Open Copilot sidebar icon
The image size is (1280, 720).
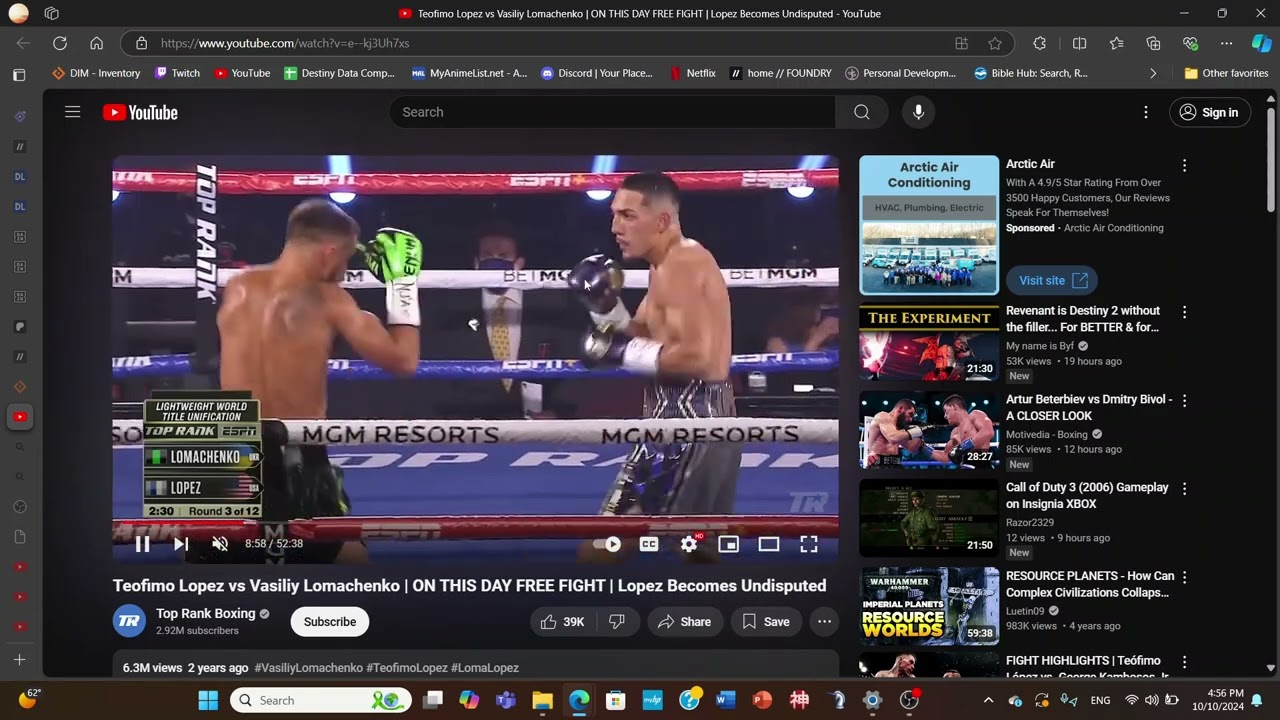pyautogui.click(x=1262, y=43)
